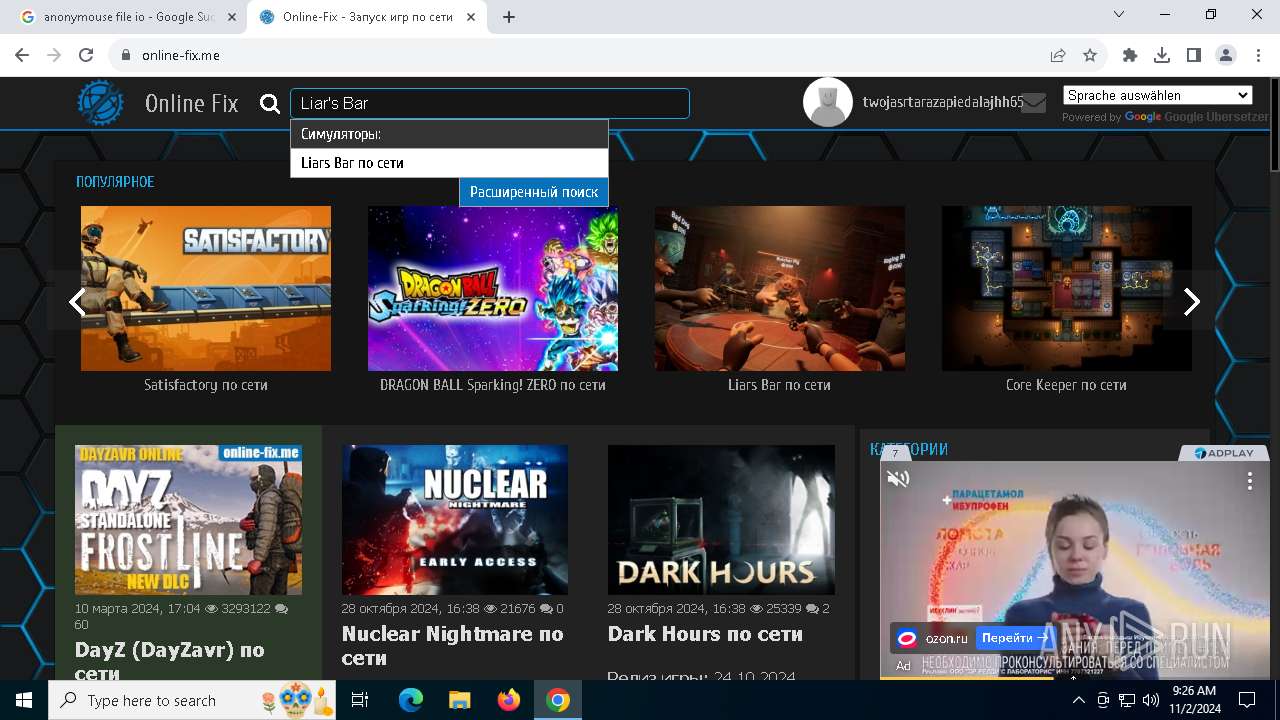This screenshot has height=720, width=1280.
Task: Open the Sprache auswählen language dropdown
Action: (1158, 95)
